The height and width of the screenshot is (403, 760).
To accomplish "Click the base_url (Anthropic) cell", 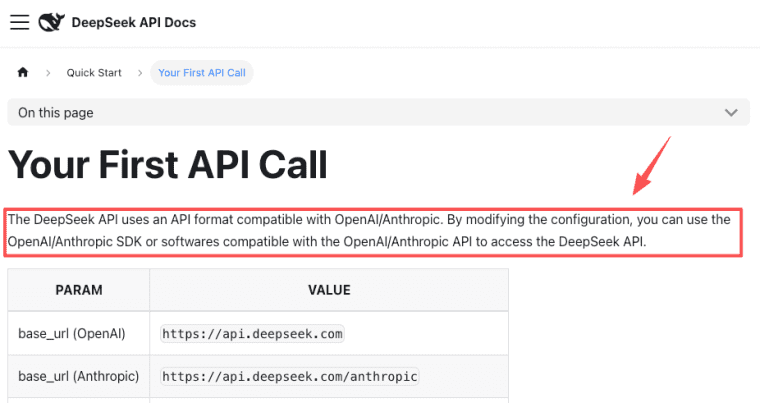I will [x=79, y=376].
